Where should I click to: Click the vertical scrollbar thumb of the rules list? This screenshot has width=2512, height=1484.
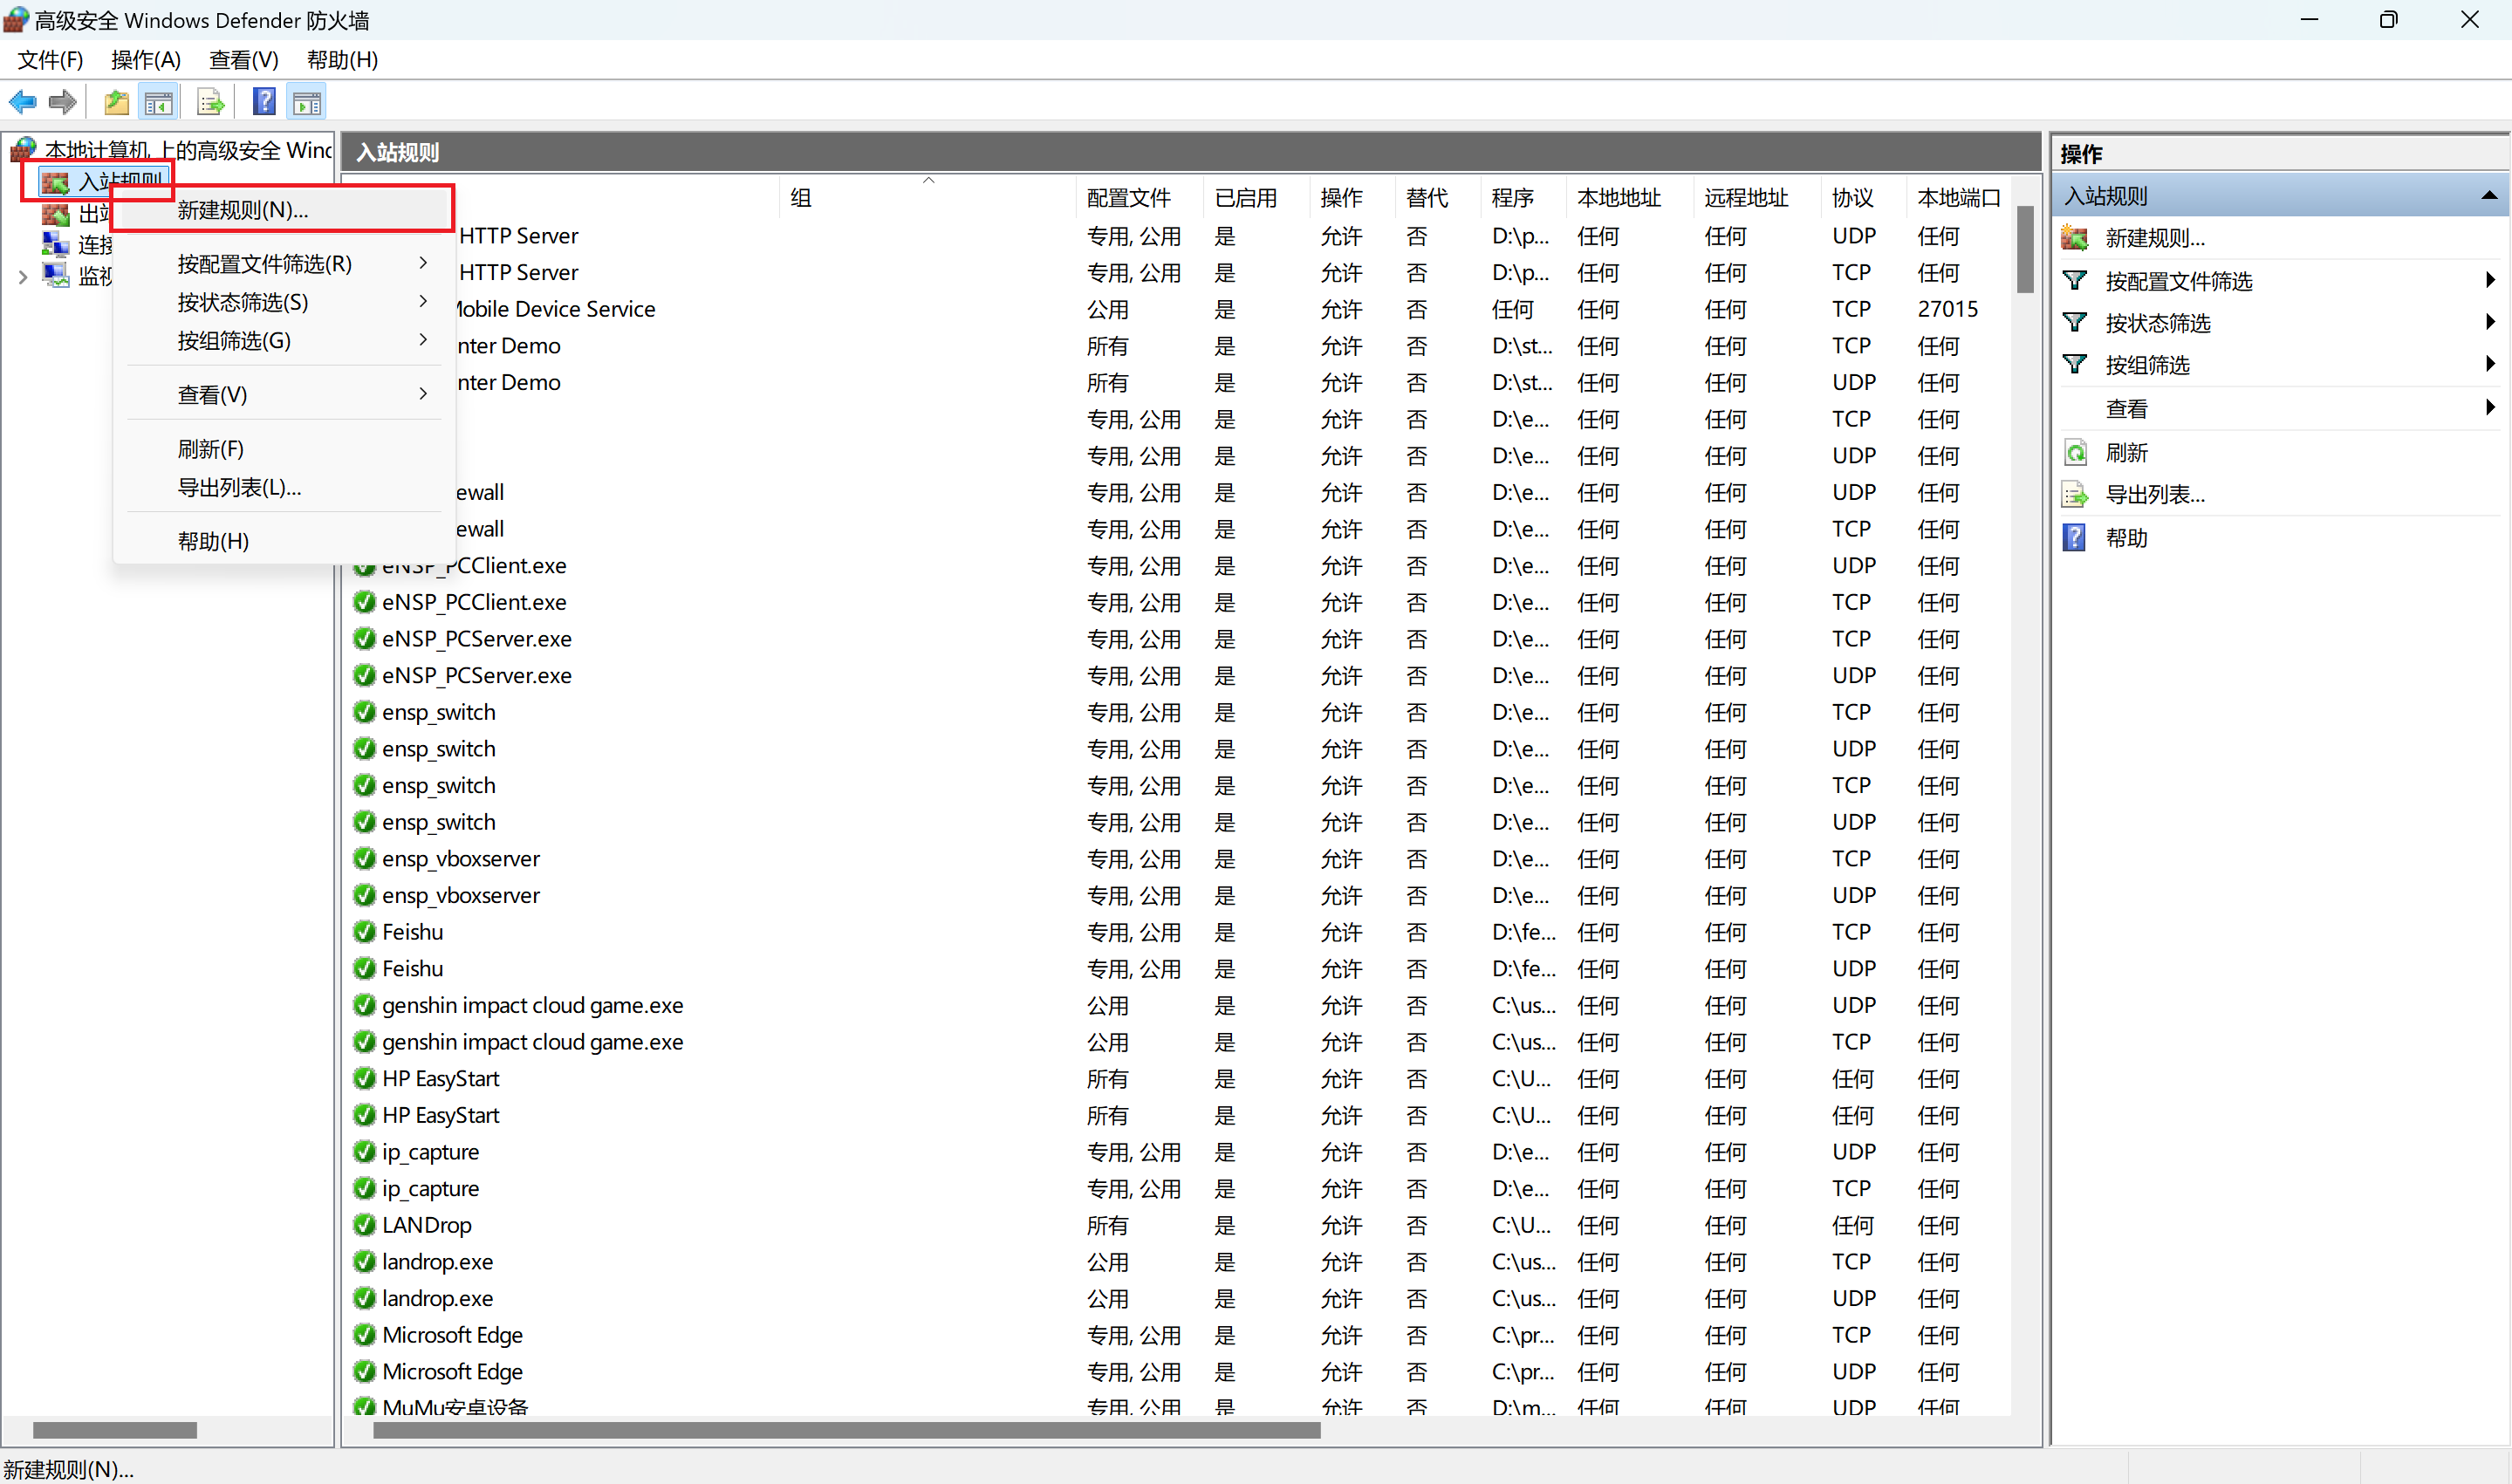tap(2025, 250)
